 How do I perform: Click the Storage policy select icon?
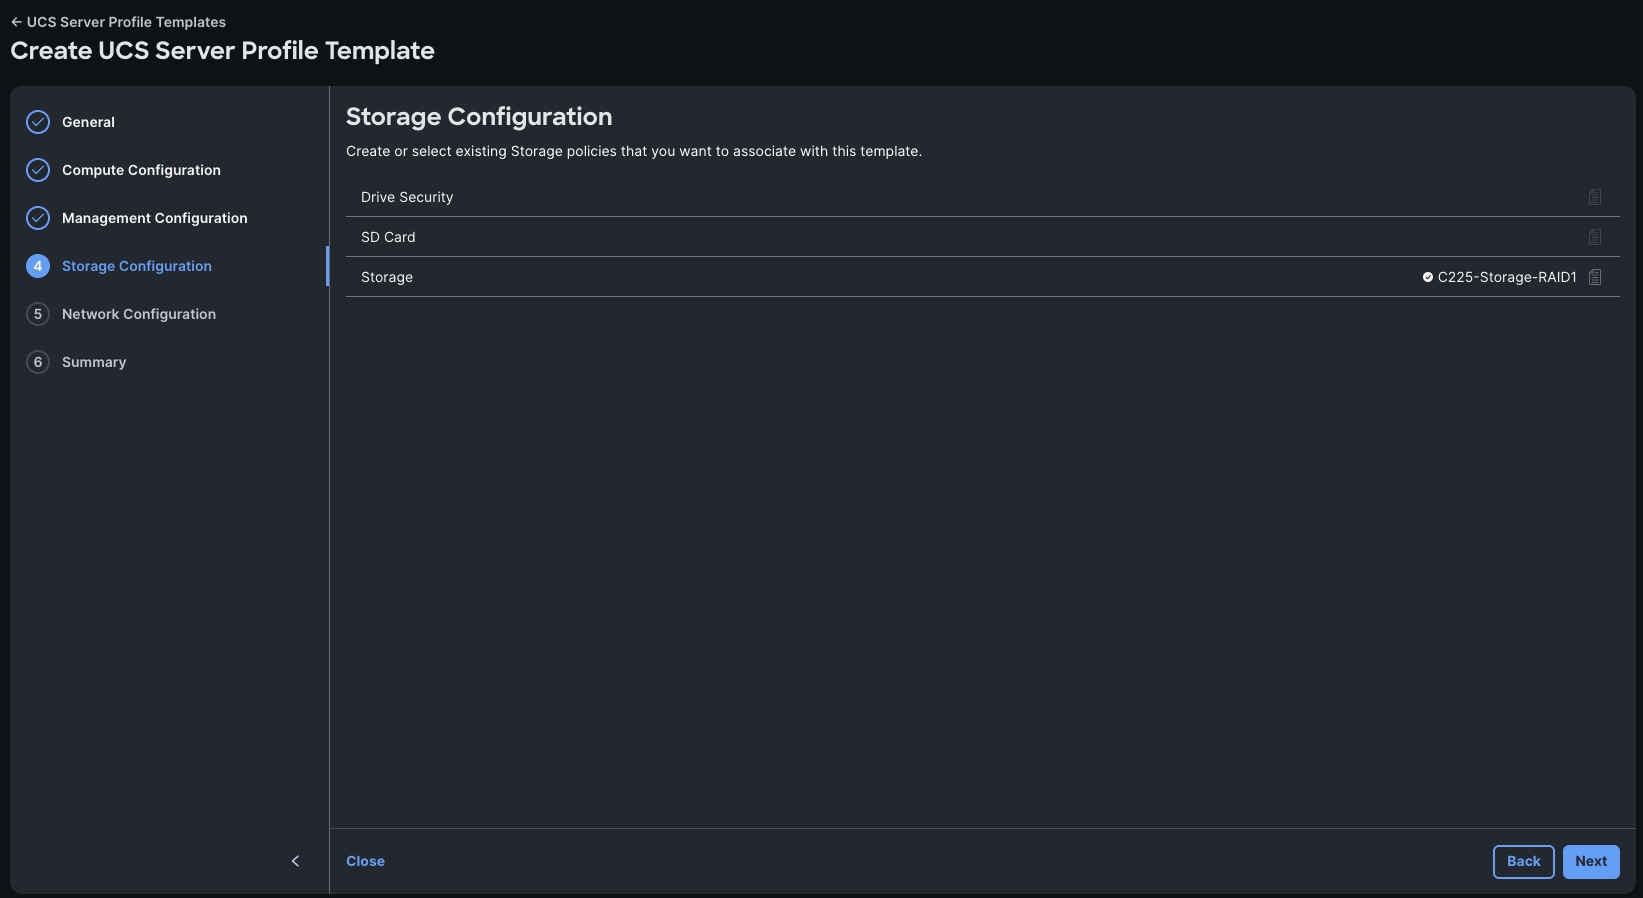click(x=1595, y=277)
